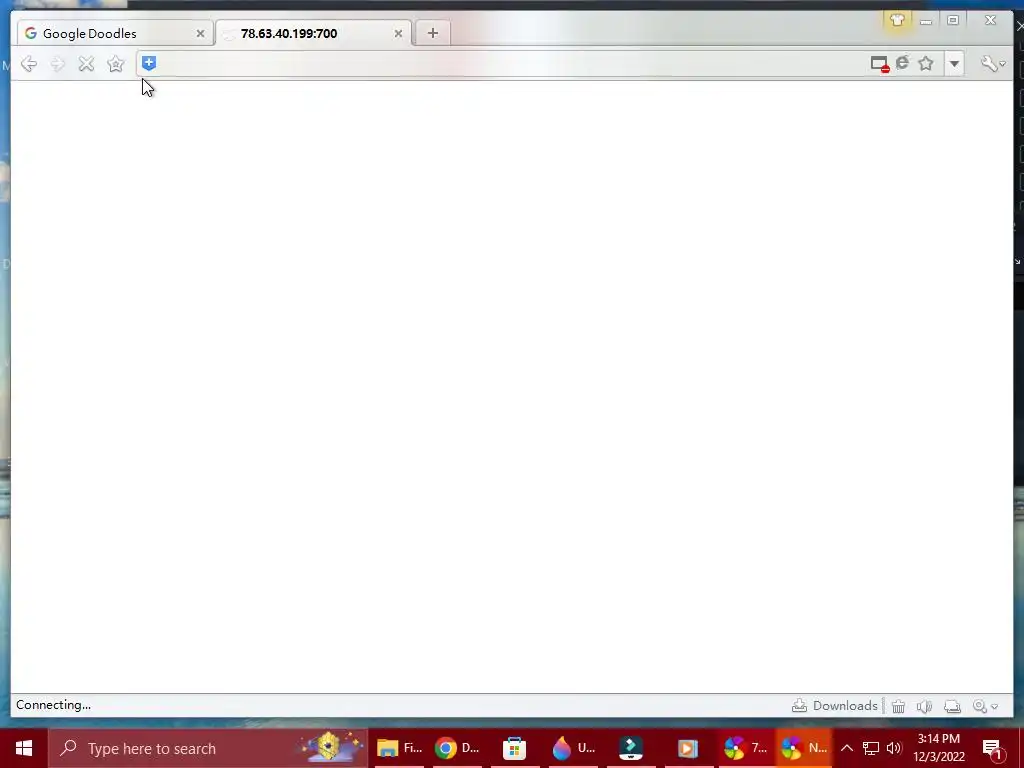This screenshot has height=768, width=1024.
Task: Open File Explorer from the taskbar
Action: point(399,748)
